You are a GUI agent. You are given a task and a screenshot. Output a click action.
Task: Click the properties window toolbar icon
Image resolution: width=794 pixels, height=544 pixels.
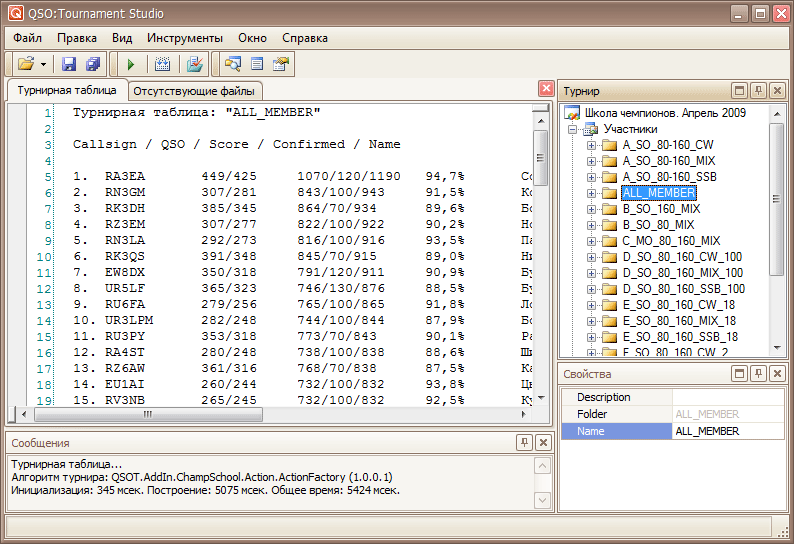pos(281,64)
